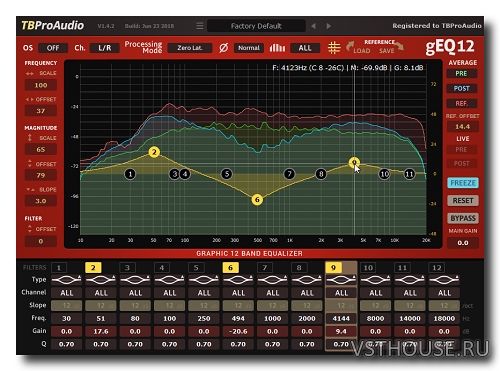This screenshot has width=500, height=371.
Task: Click the main gain value 0.0
Action: coord(463,243)
